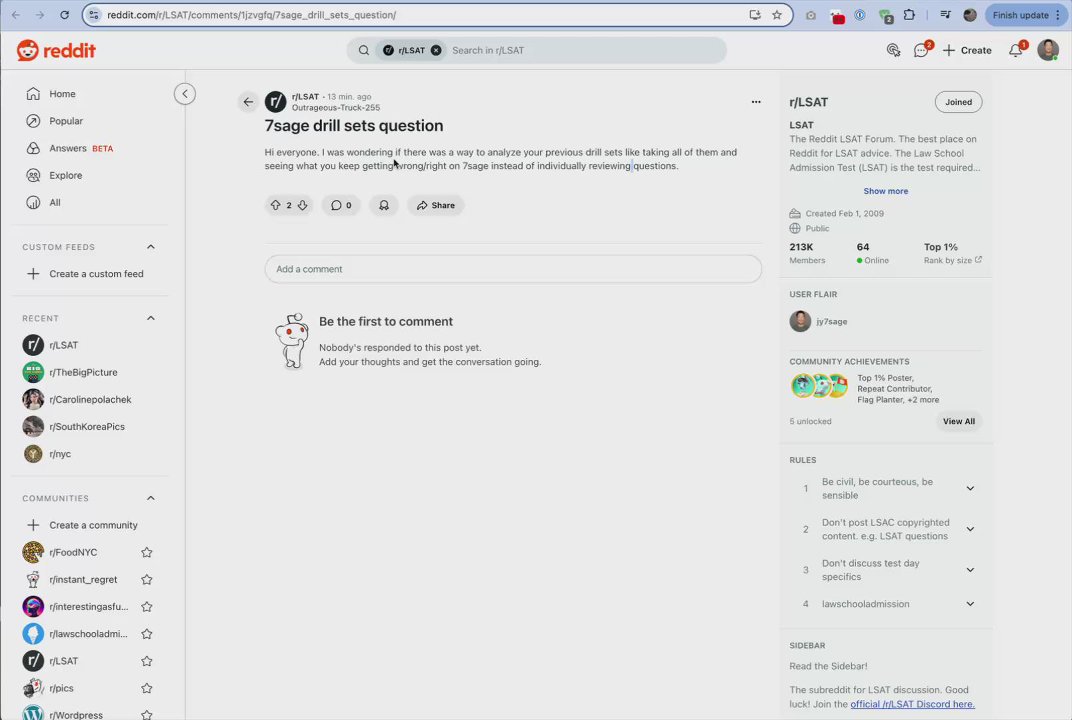The width and height of the screenshot is (1072, 720).
Task: Open the official r/LSAT Discord link
Action: [912, 704]
